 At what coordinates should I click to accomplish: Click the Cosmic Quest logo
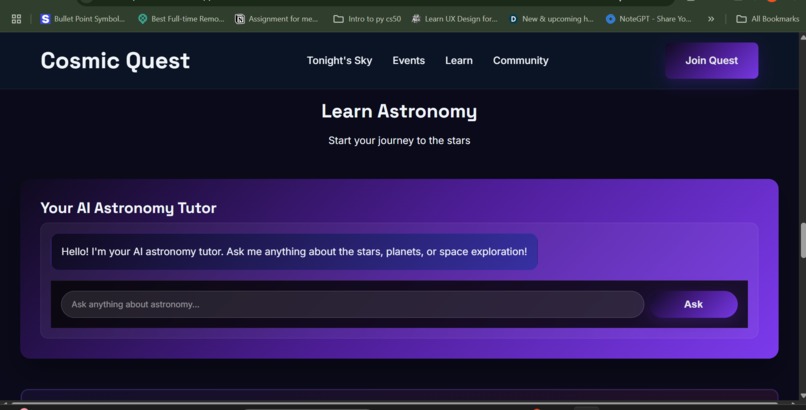[115, 61]
